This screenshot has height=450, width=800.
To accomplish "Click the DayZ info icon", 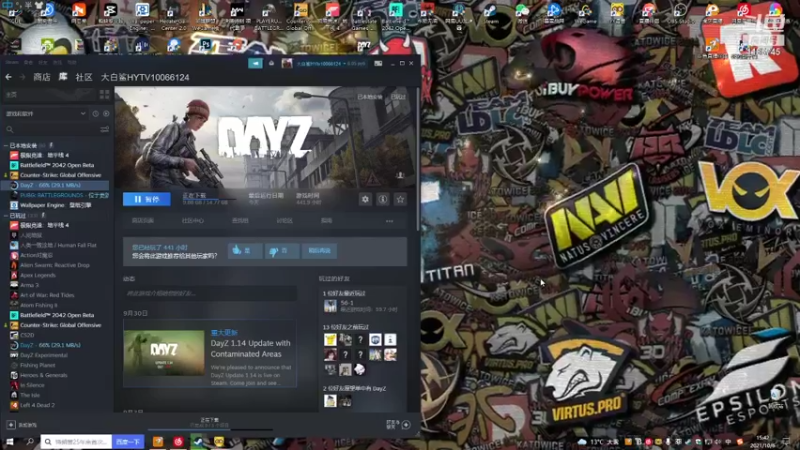I will pos(383,199).
